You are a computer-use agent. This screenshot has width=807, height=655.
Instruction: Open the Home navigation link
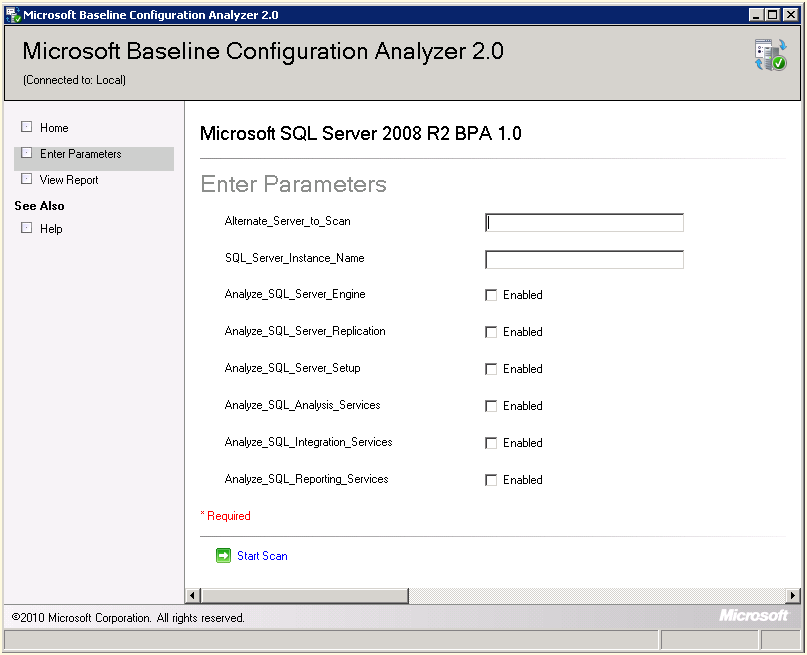click(54, 128)
